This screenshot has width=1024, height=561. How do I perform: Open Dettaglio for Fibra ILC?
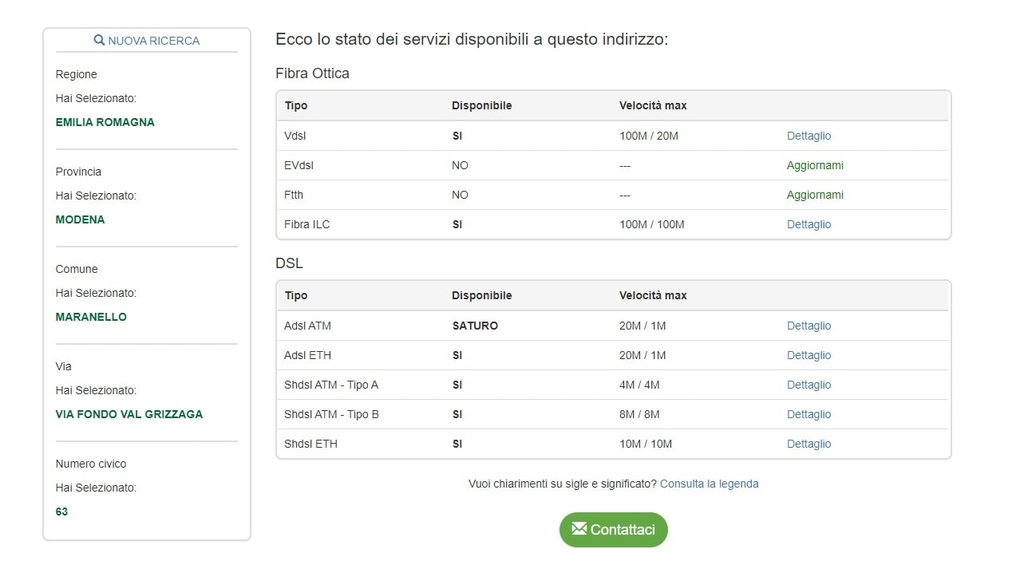(808, 224)
